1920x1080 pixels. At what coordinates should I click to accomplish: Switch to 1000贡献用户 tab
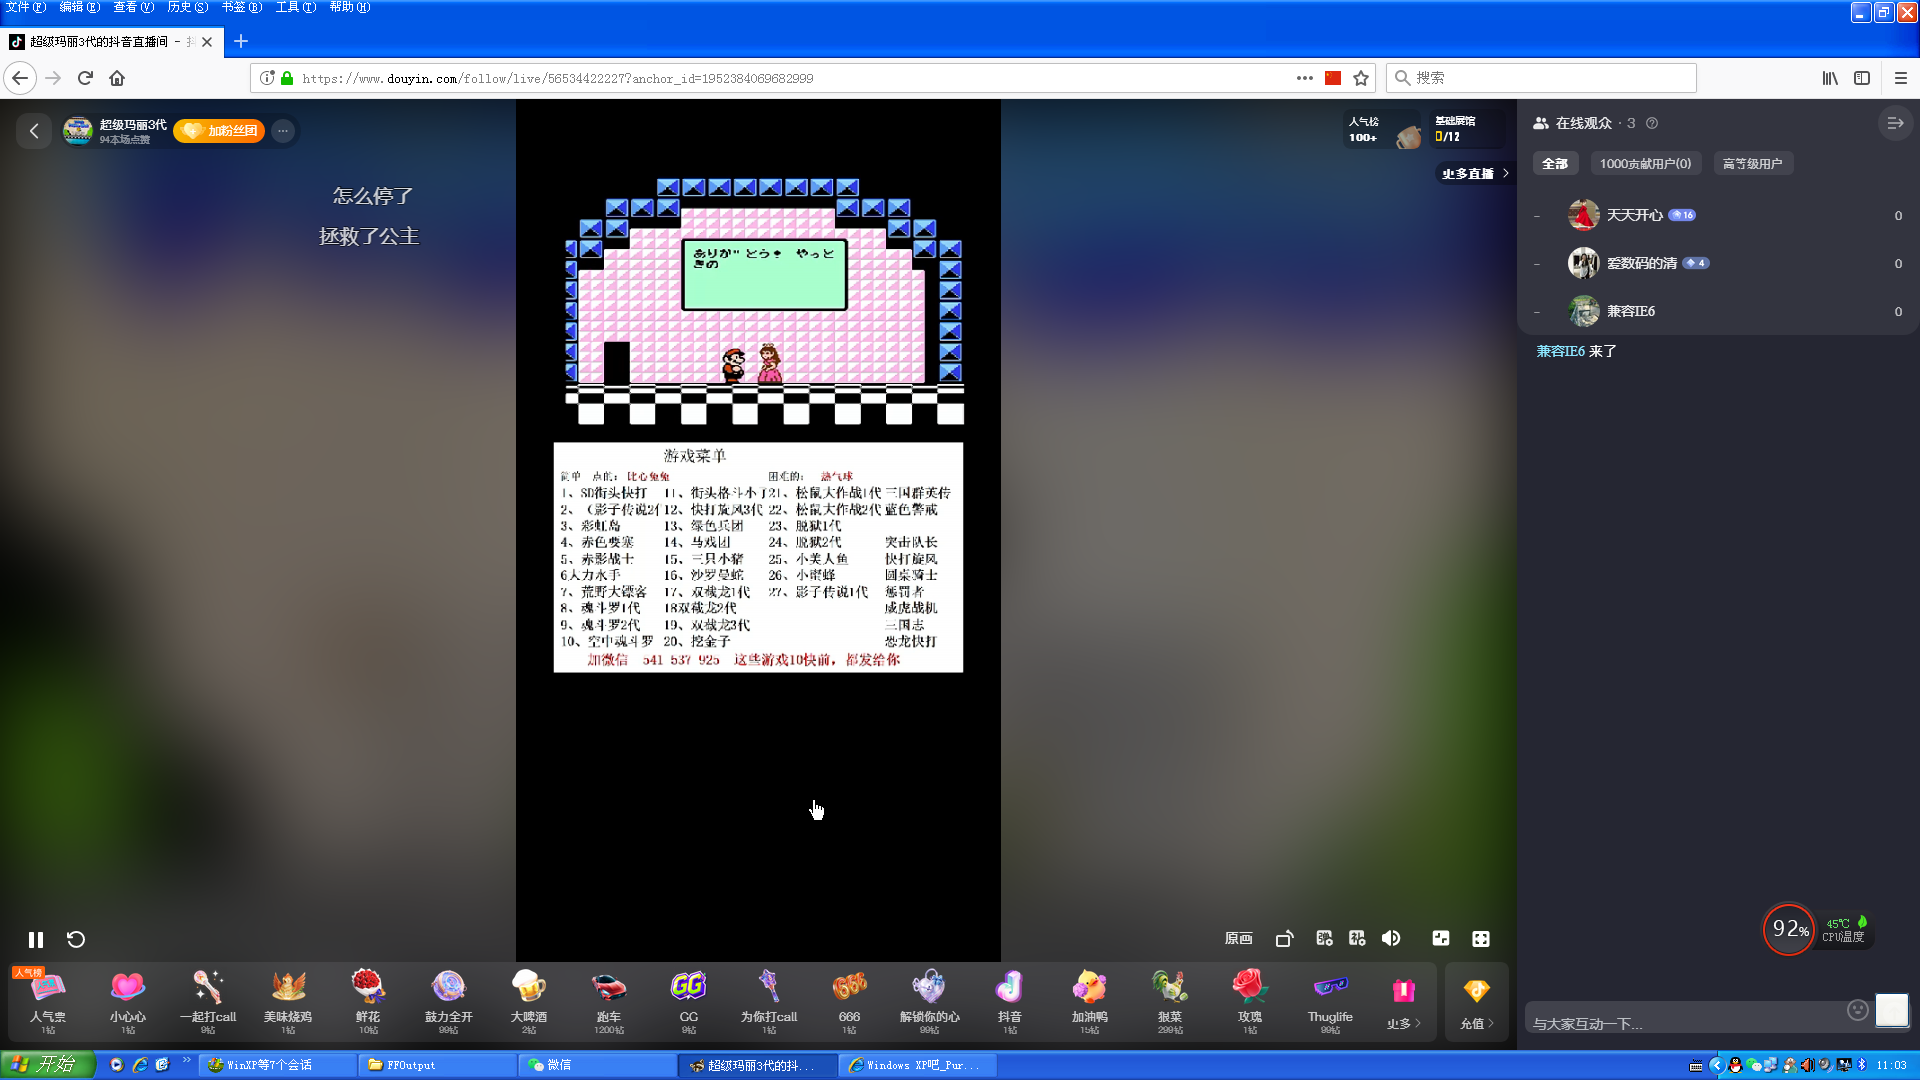click(x=1645, y=163)
